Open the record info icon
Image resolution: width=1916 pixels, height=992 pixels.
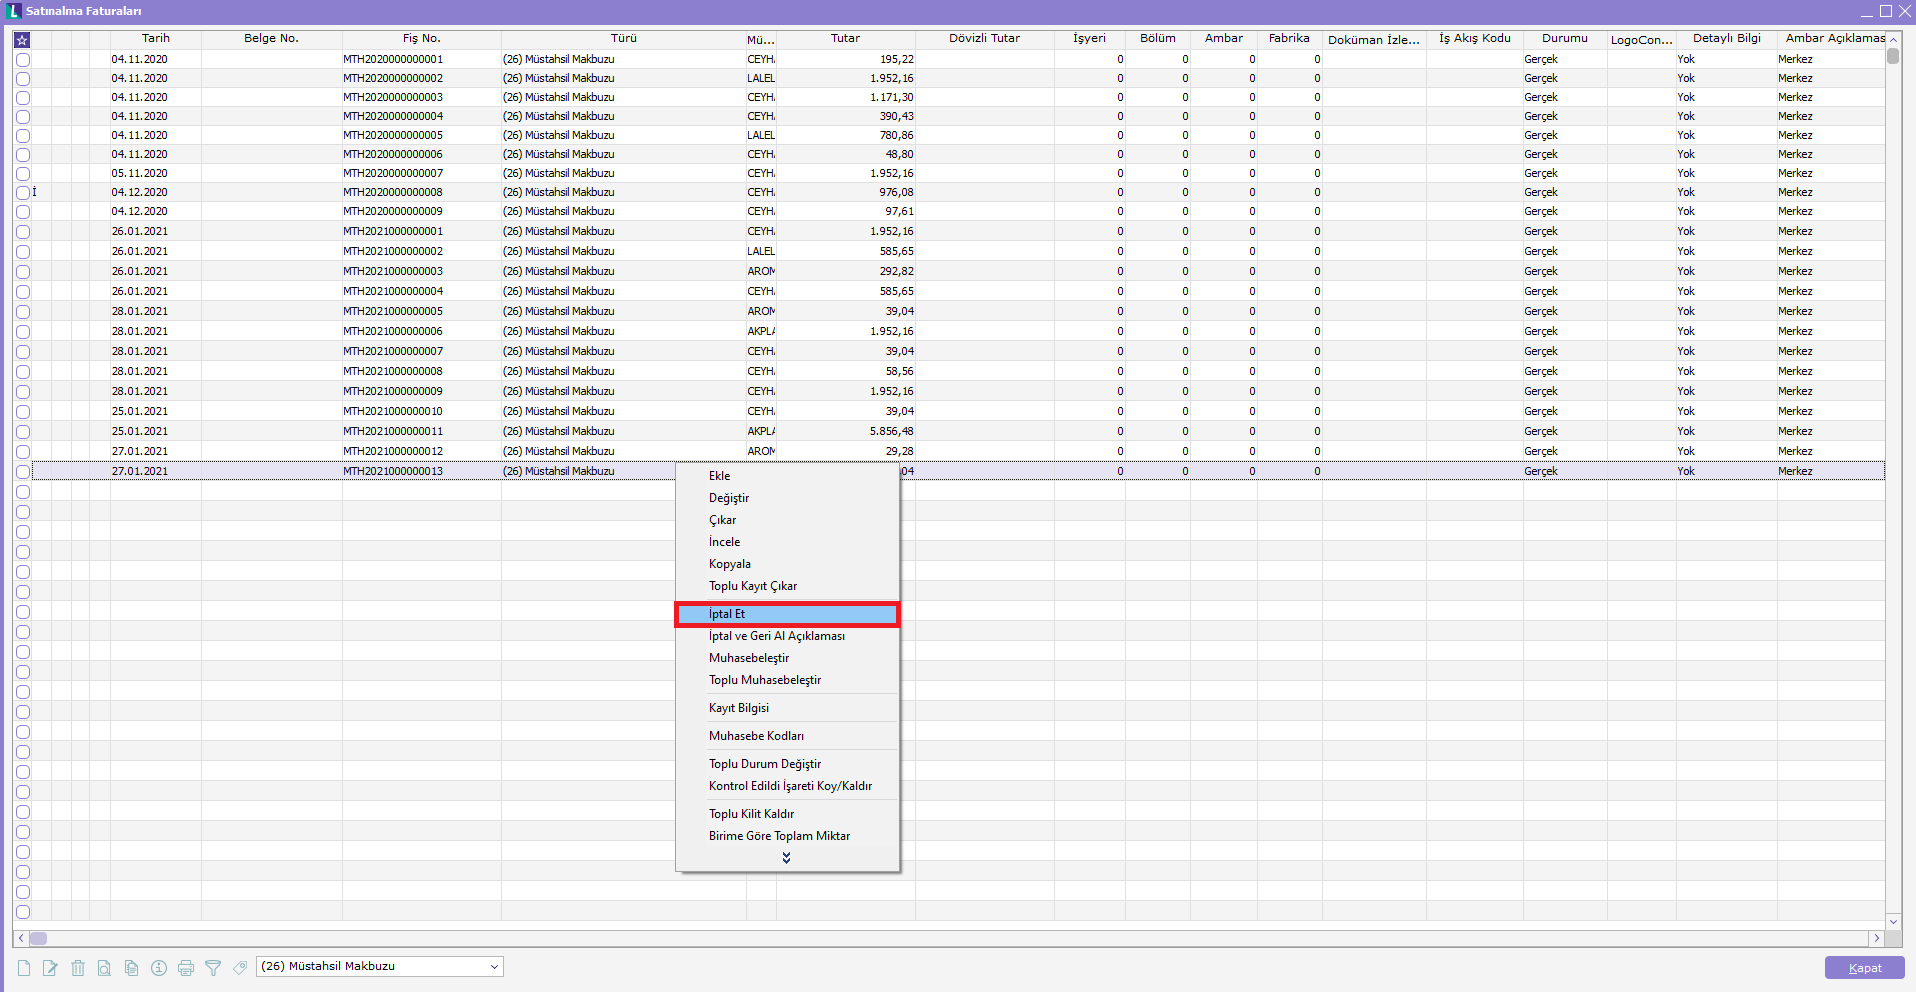pos(158,968)
